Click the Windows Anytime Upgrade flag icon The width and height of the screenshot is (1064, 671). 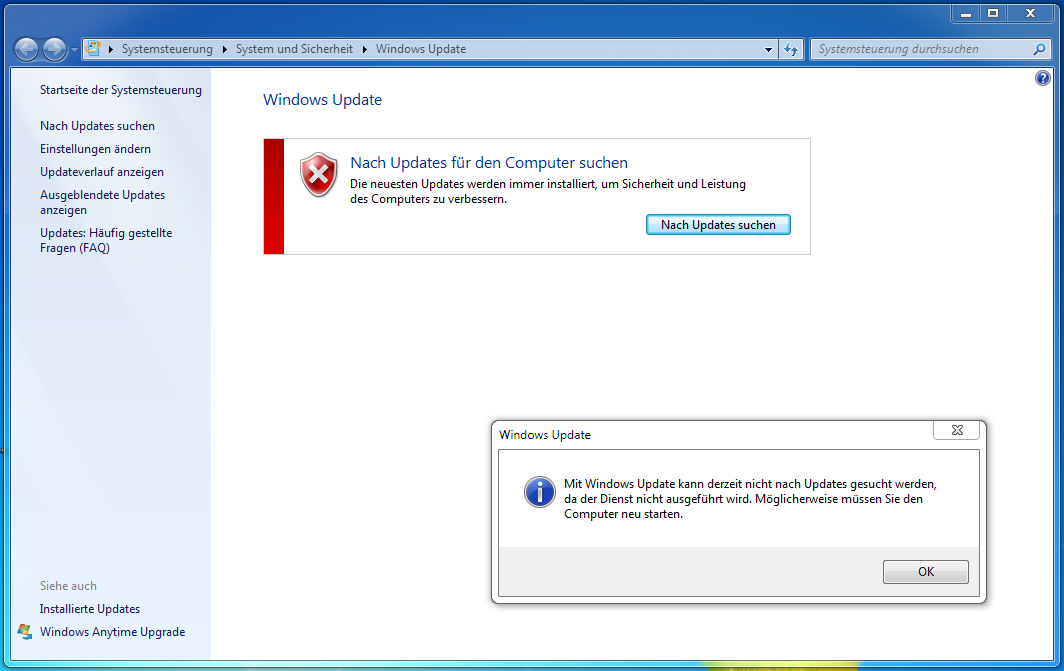pos(25,632)
